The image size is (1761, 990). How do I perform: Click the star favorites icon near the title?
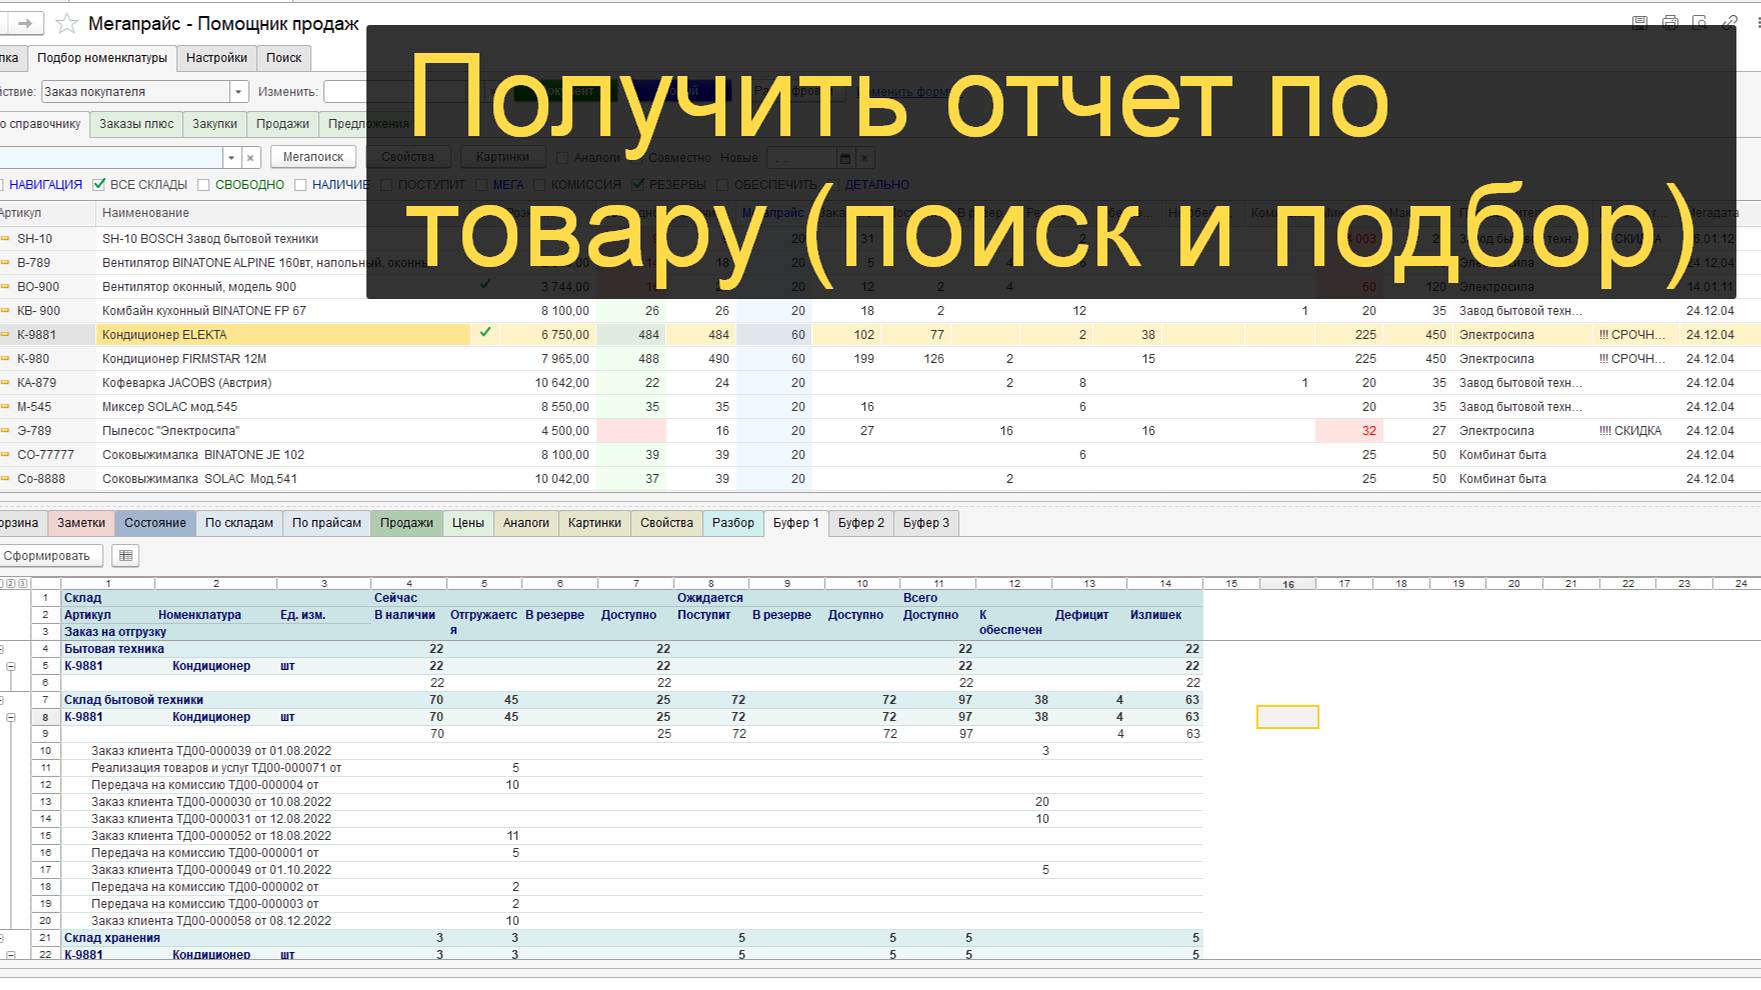point(67,22)
